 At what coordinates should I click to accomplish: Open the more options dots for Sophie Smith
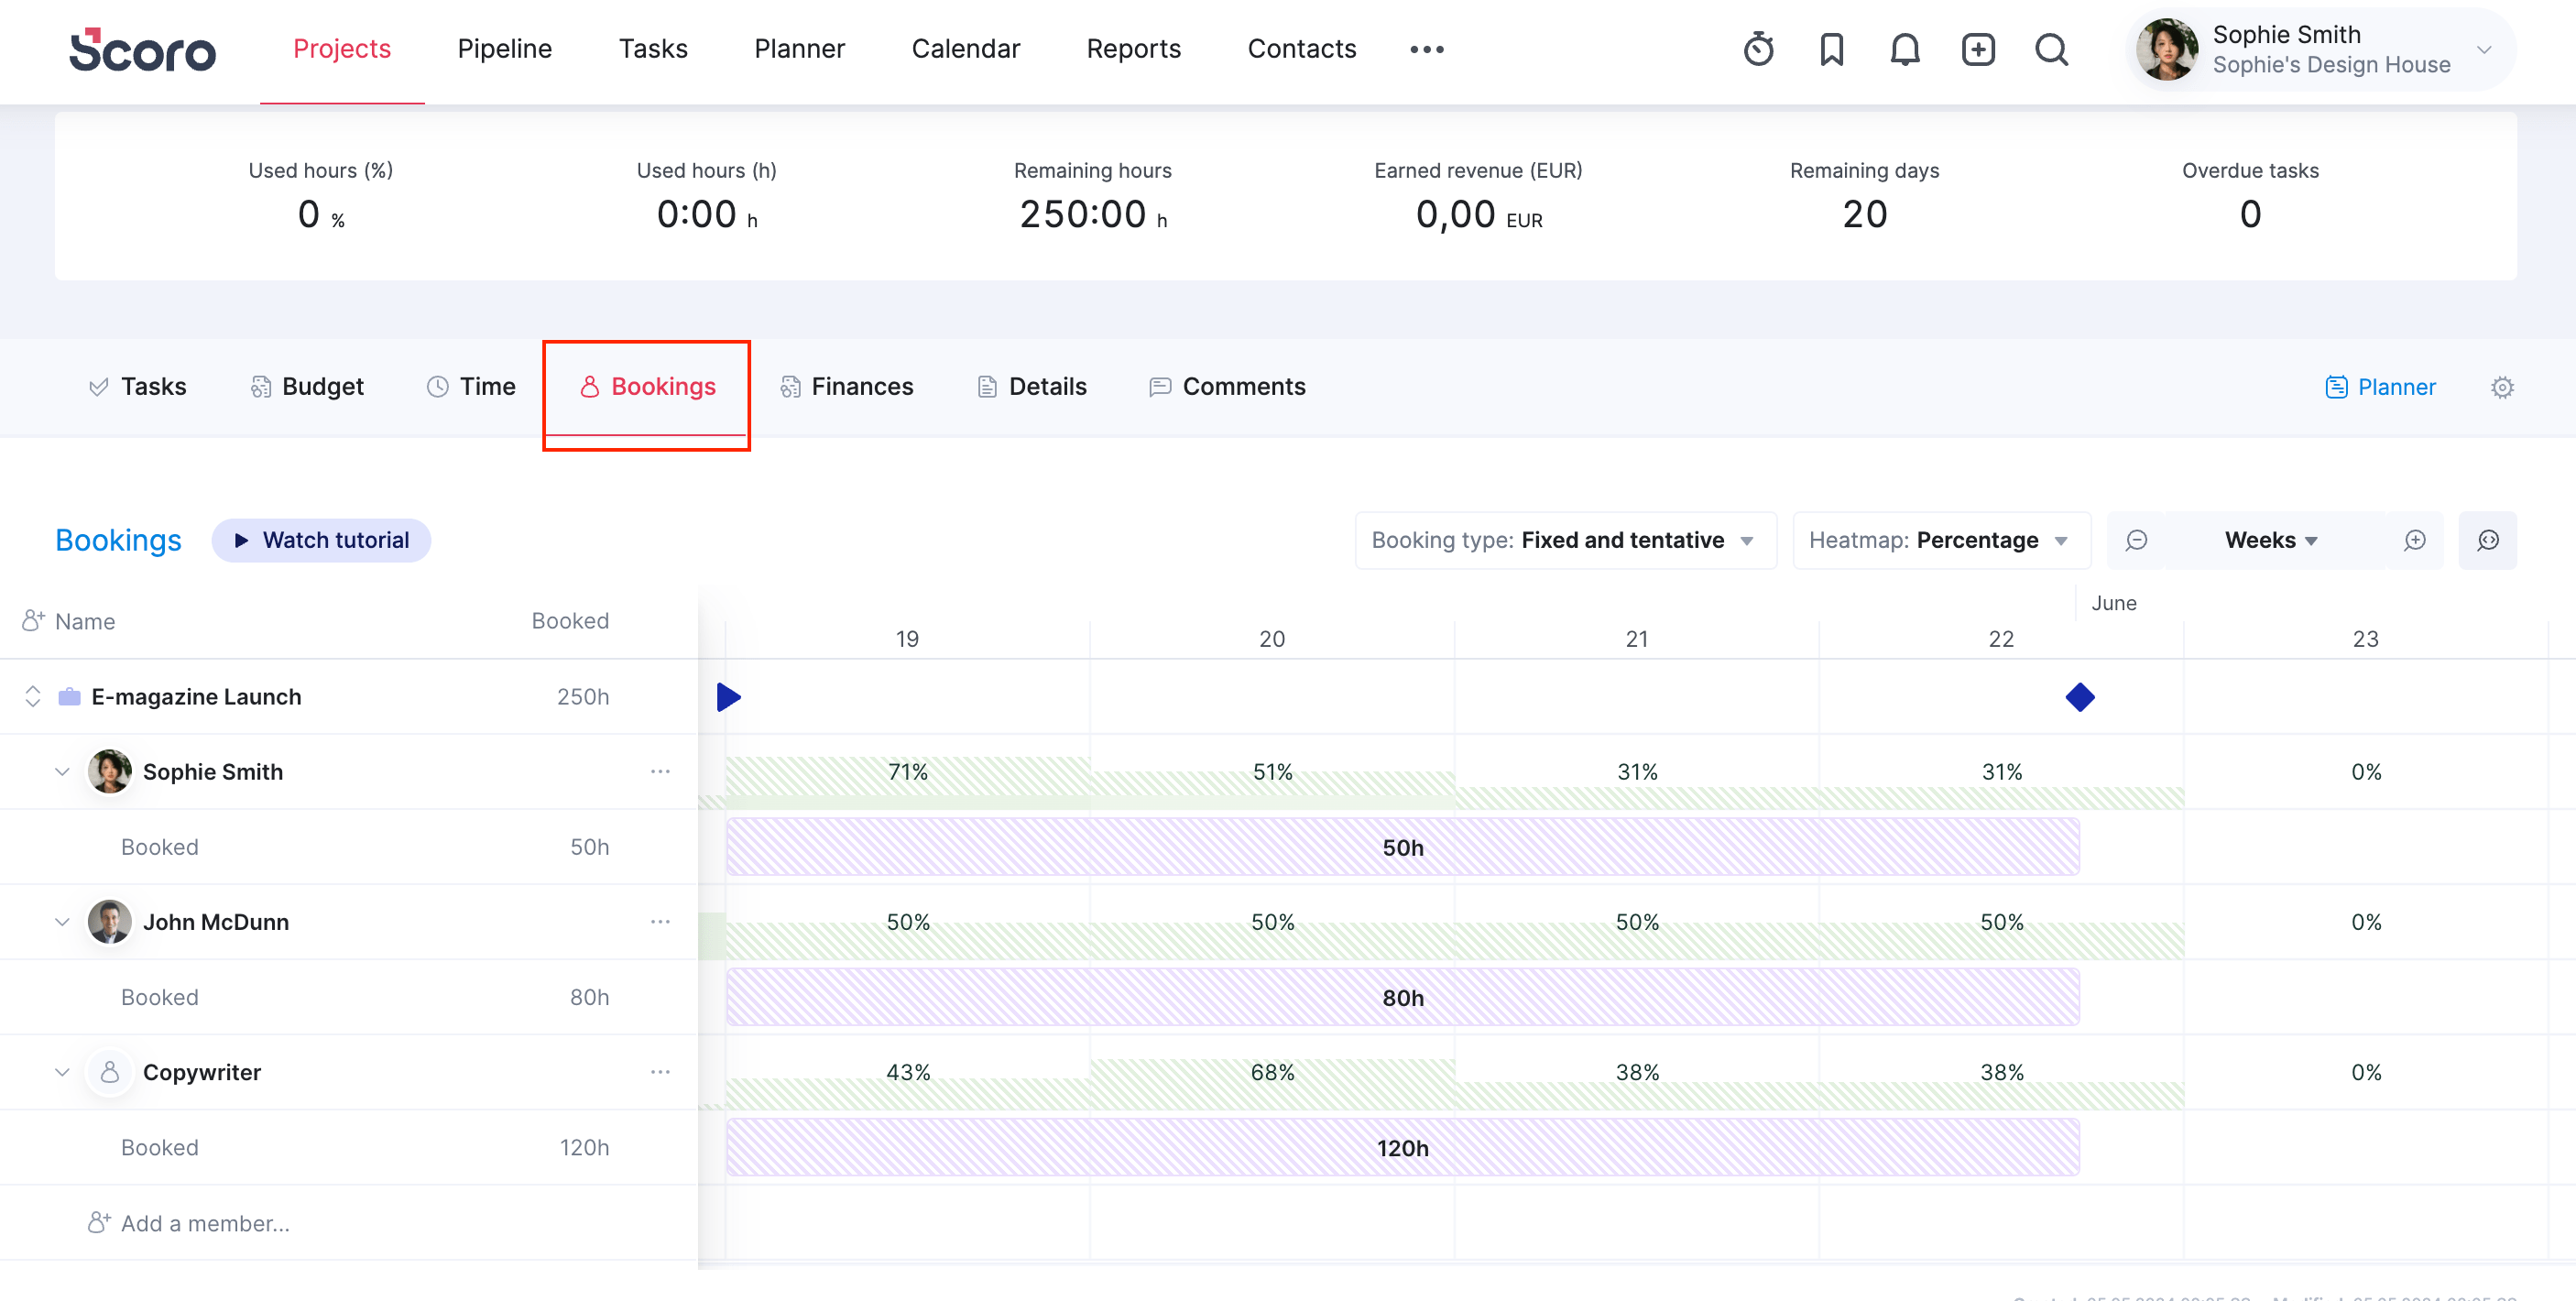[660, 771]
